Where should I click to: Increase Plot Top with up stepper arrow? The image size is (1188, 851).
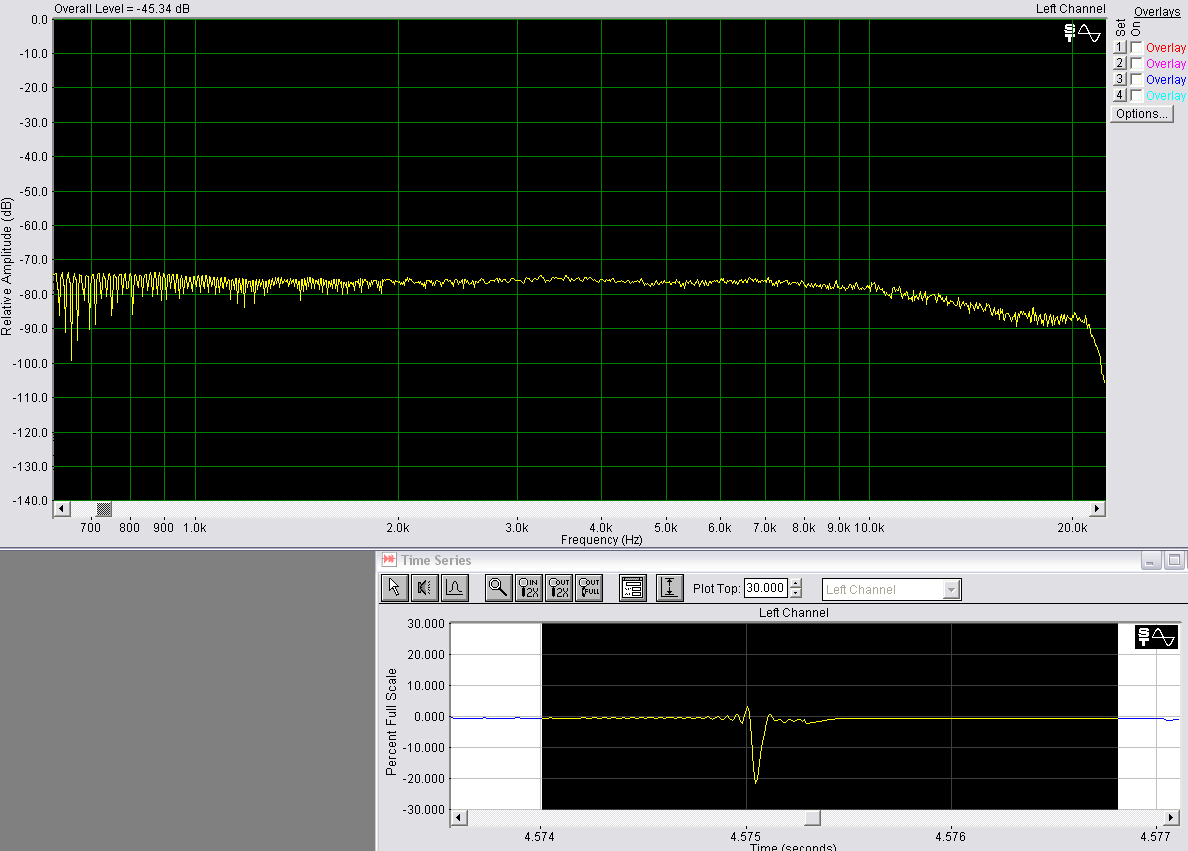click(x=796, y=584)
